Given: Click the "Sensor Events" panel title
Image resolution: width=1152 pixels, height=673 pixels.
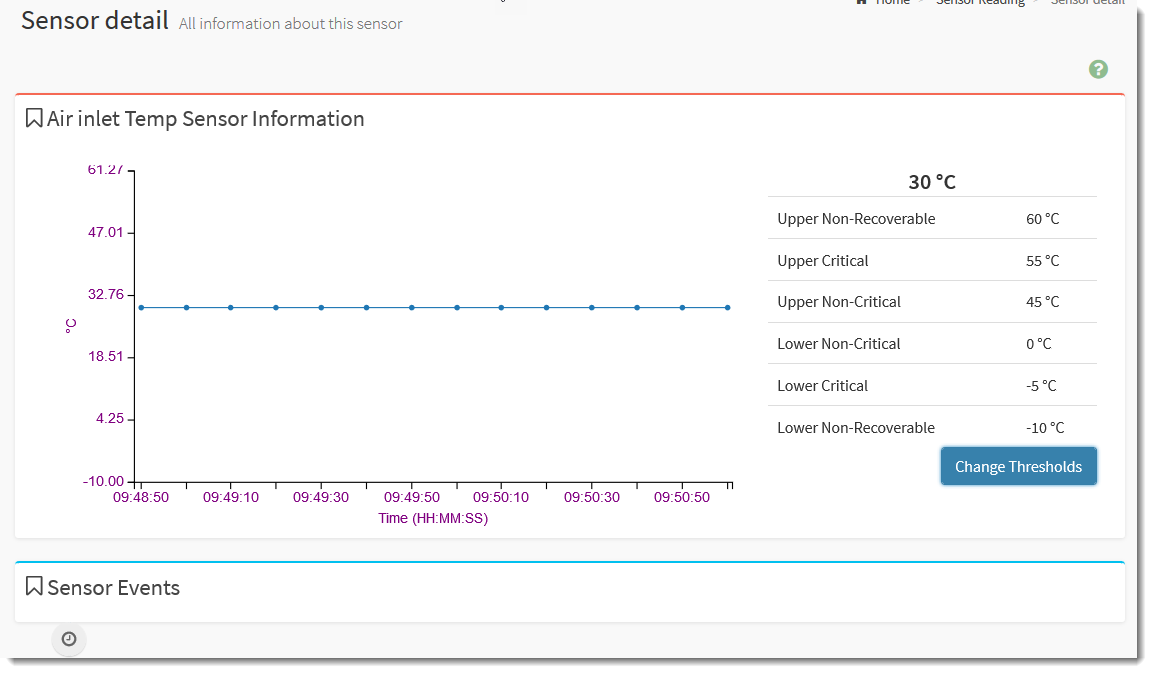Looking at the screenshot, I should (114, 588).
